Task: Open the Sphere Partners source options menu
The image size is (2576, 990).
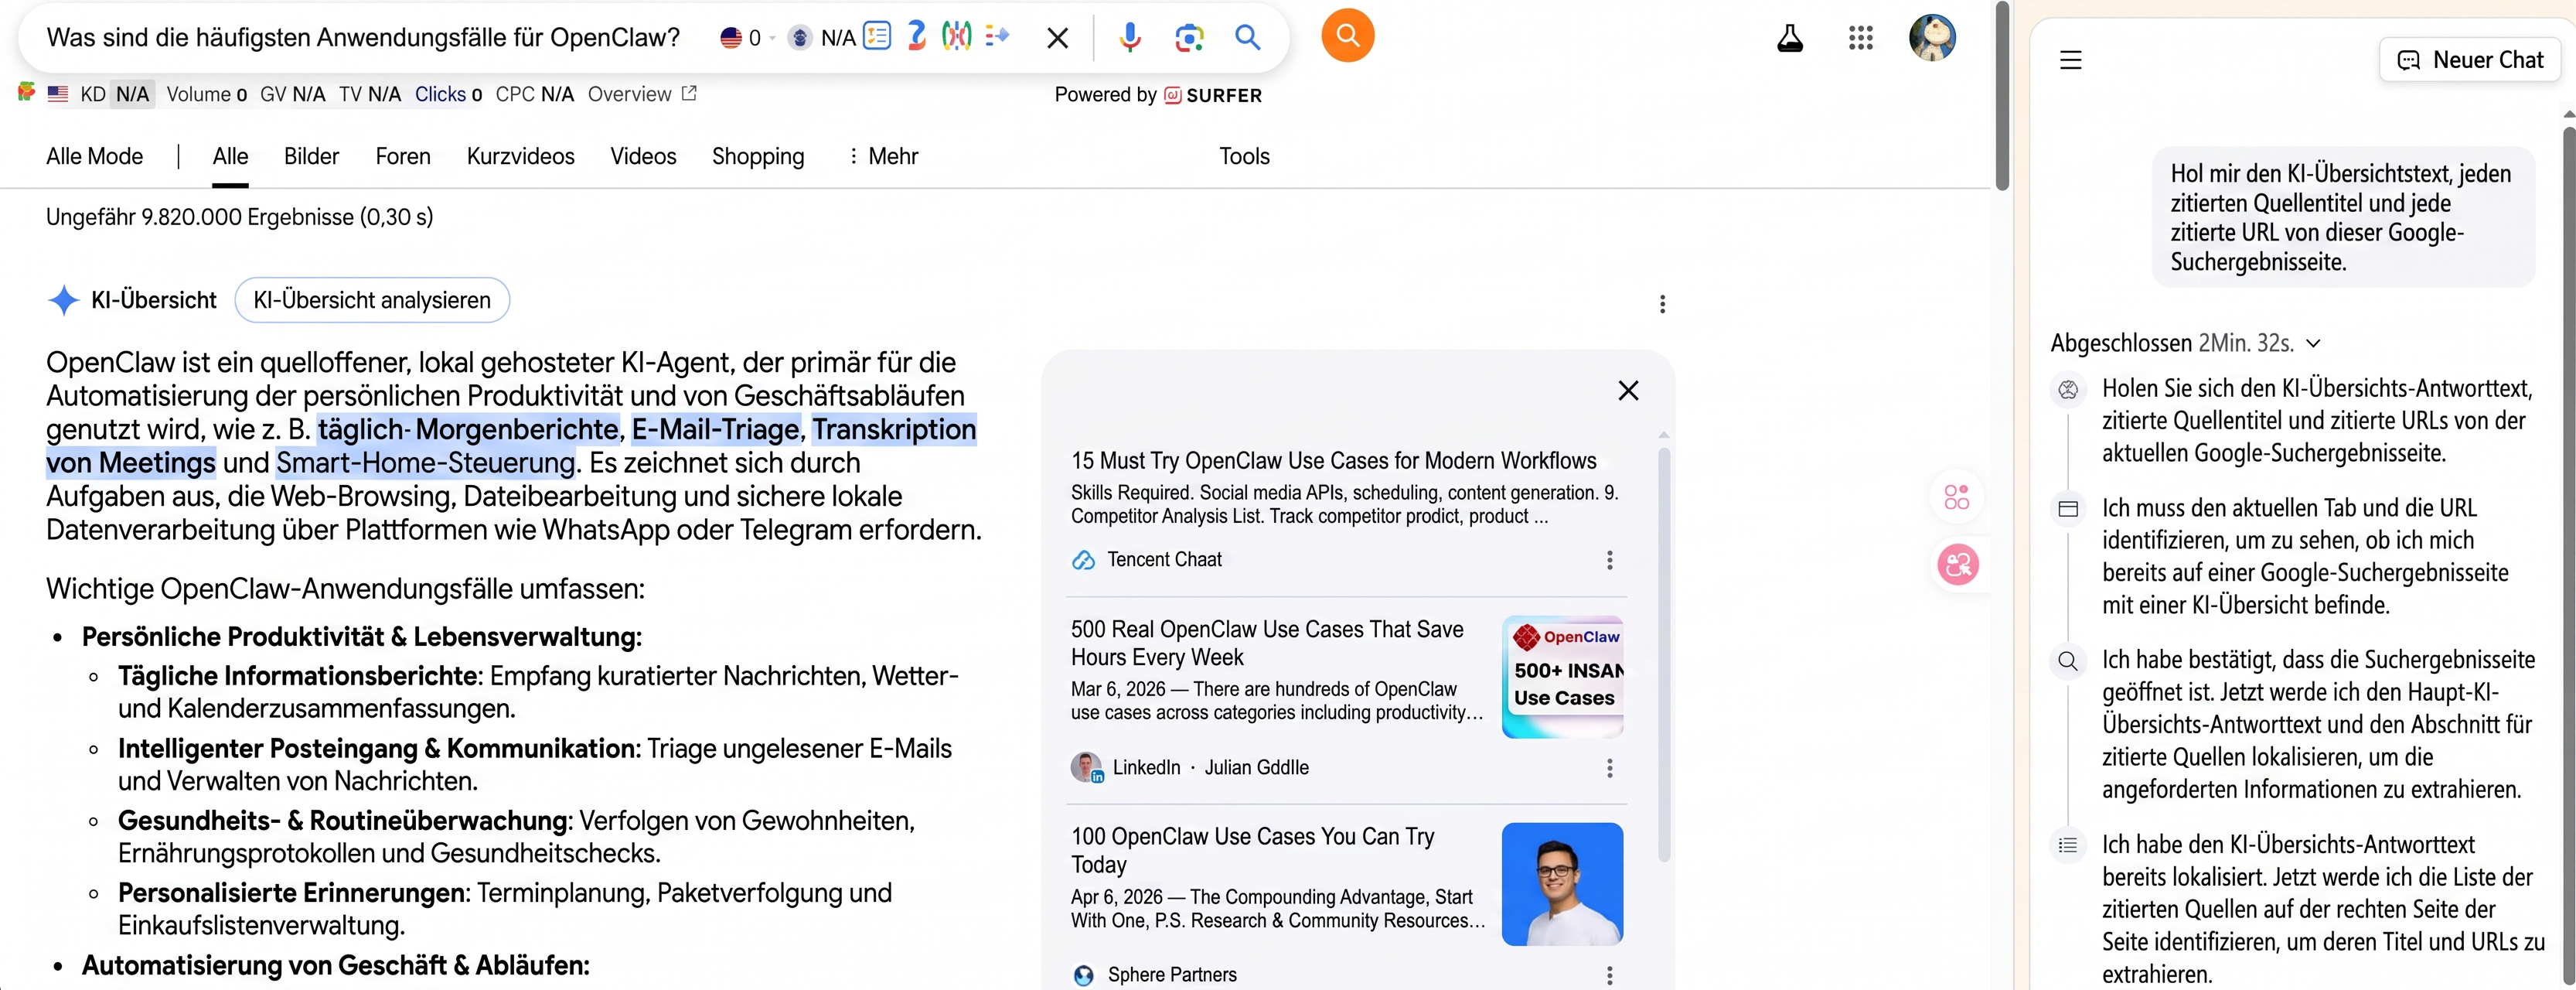Action: 1609,975
